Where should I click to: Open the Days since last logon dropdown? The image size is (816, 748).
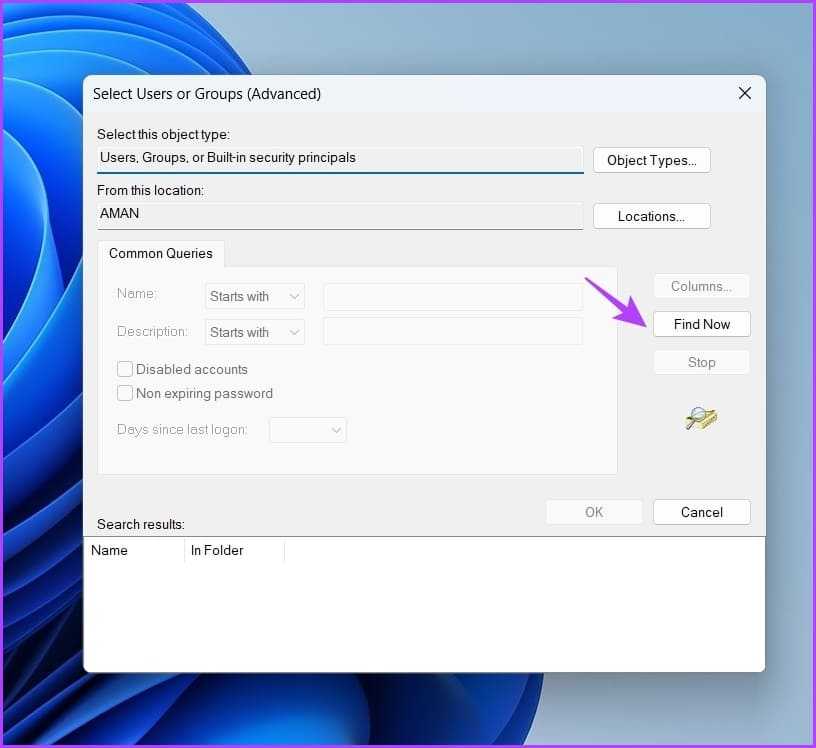point(308,430)
